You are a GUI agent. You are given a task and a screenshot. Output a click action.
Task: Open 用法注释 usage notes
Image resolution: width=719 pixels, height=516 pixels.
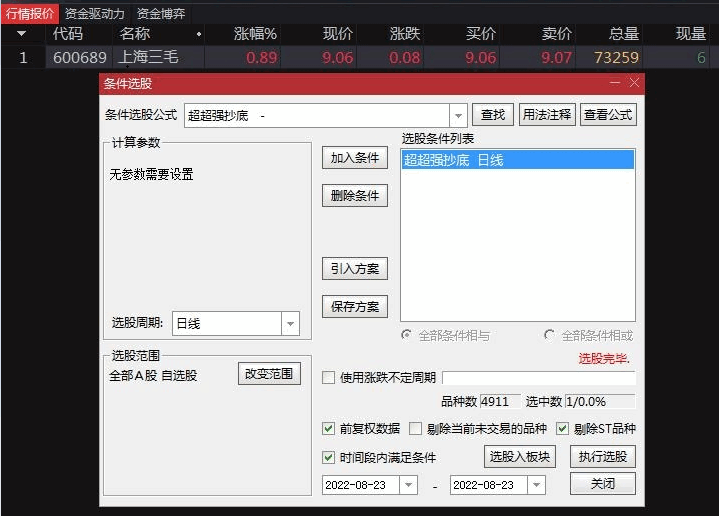pyautogui.click(x=547, y=115)
